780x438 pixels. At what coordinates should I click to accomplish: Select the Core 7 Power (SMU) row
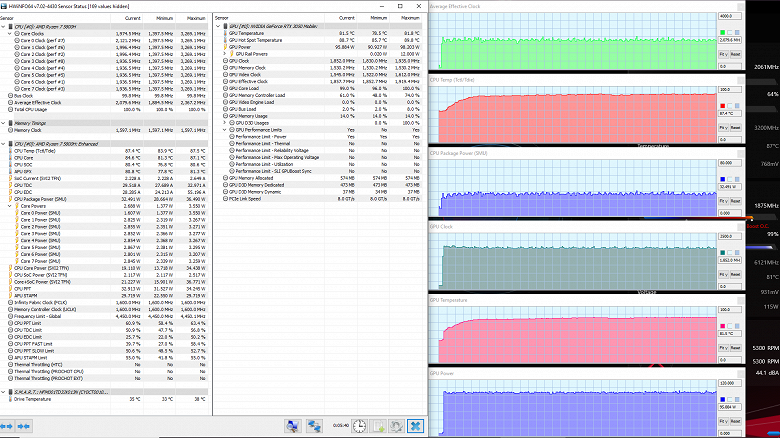pos(103,261)
